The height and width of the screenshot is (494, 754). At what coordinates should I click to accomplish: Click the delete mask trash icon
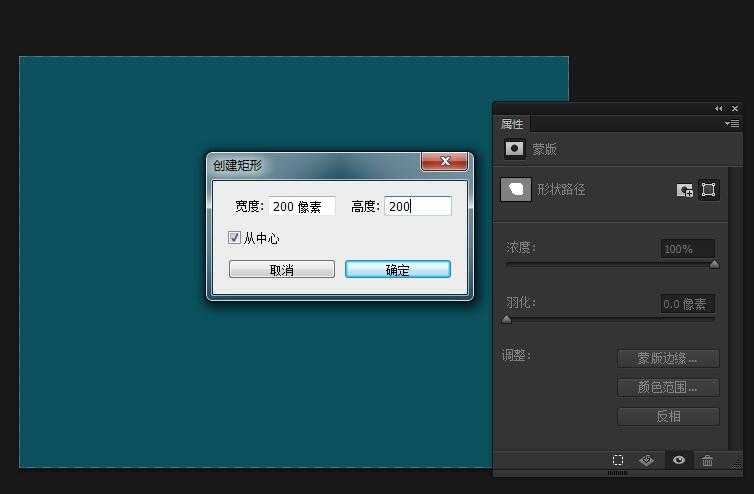coord(707,460)
